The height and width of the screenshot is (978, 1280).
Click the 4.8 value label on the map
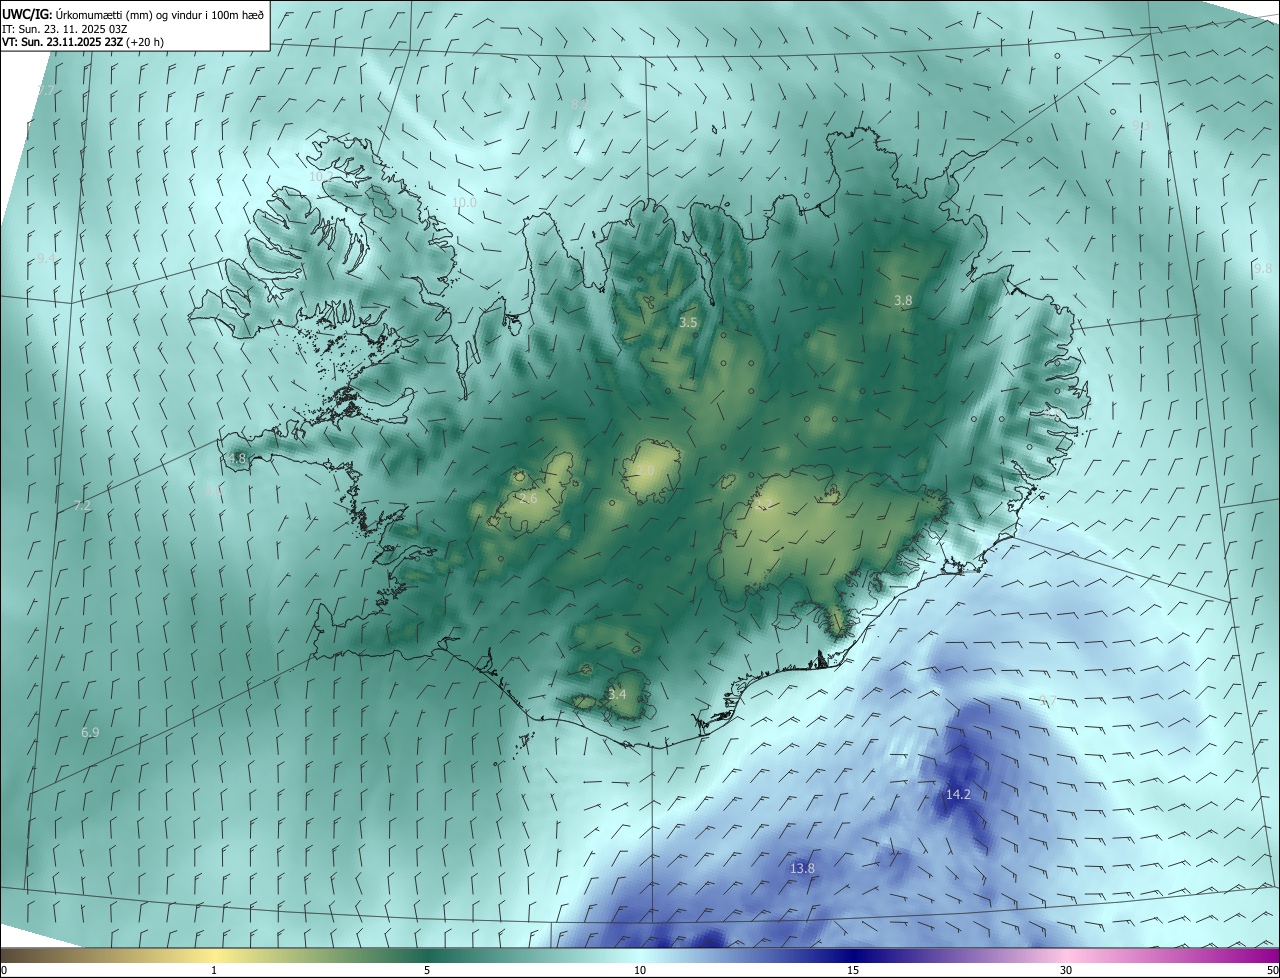click(237, 459)
